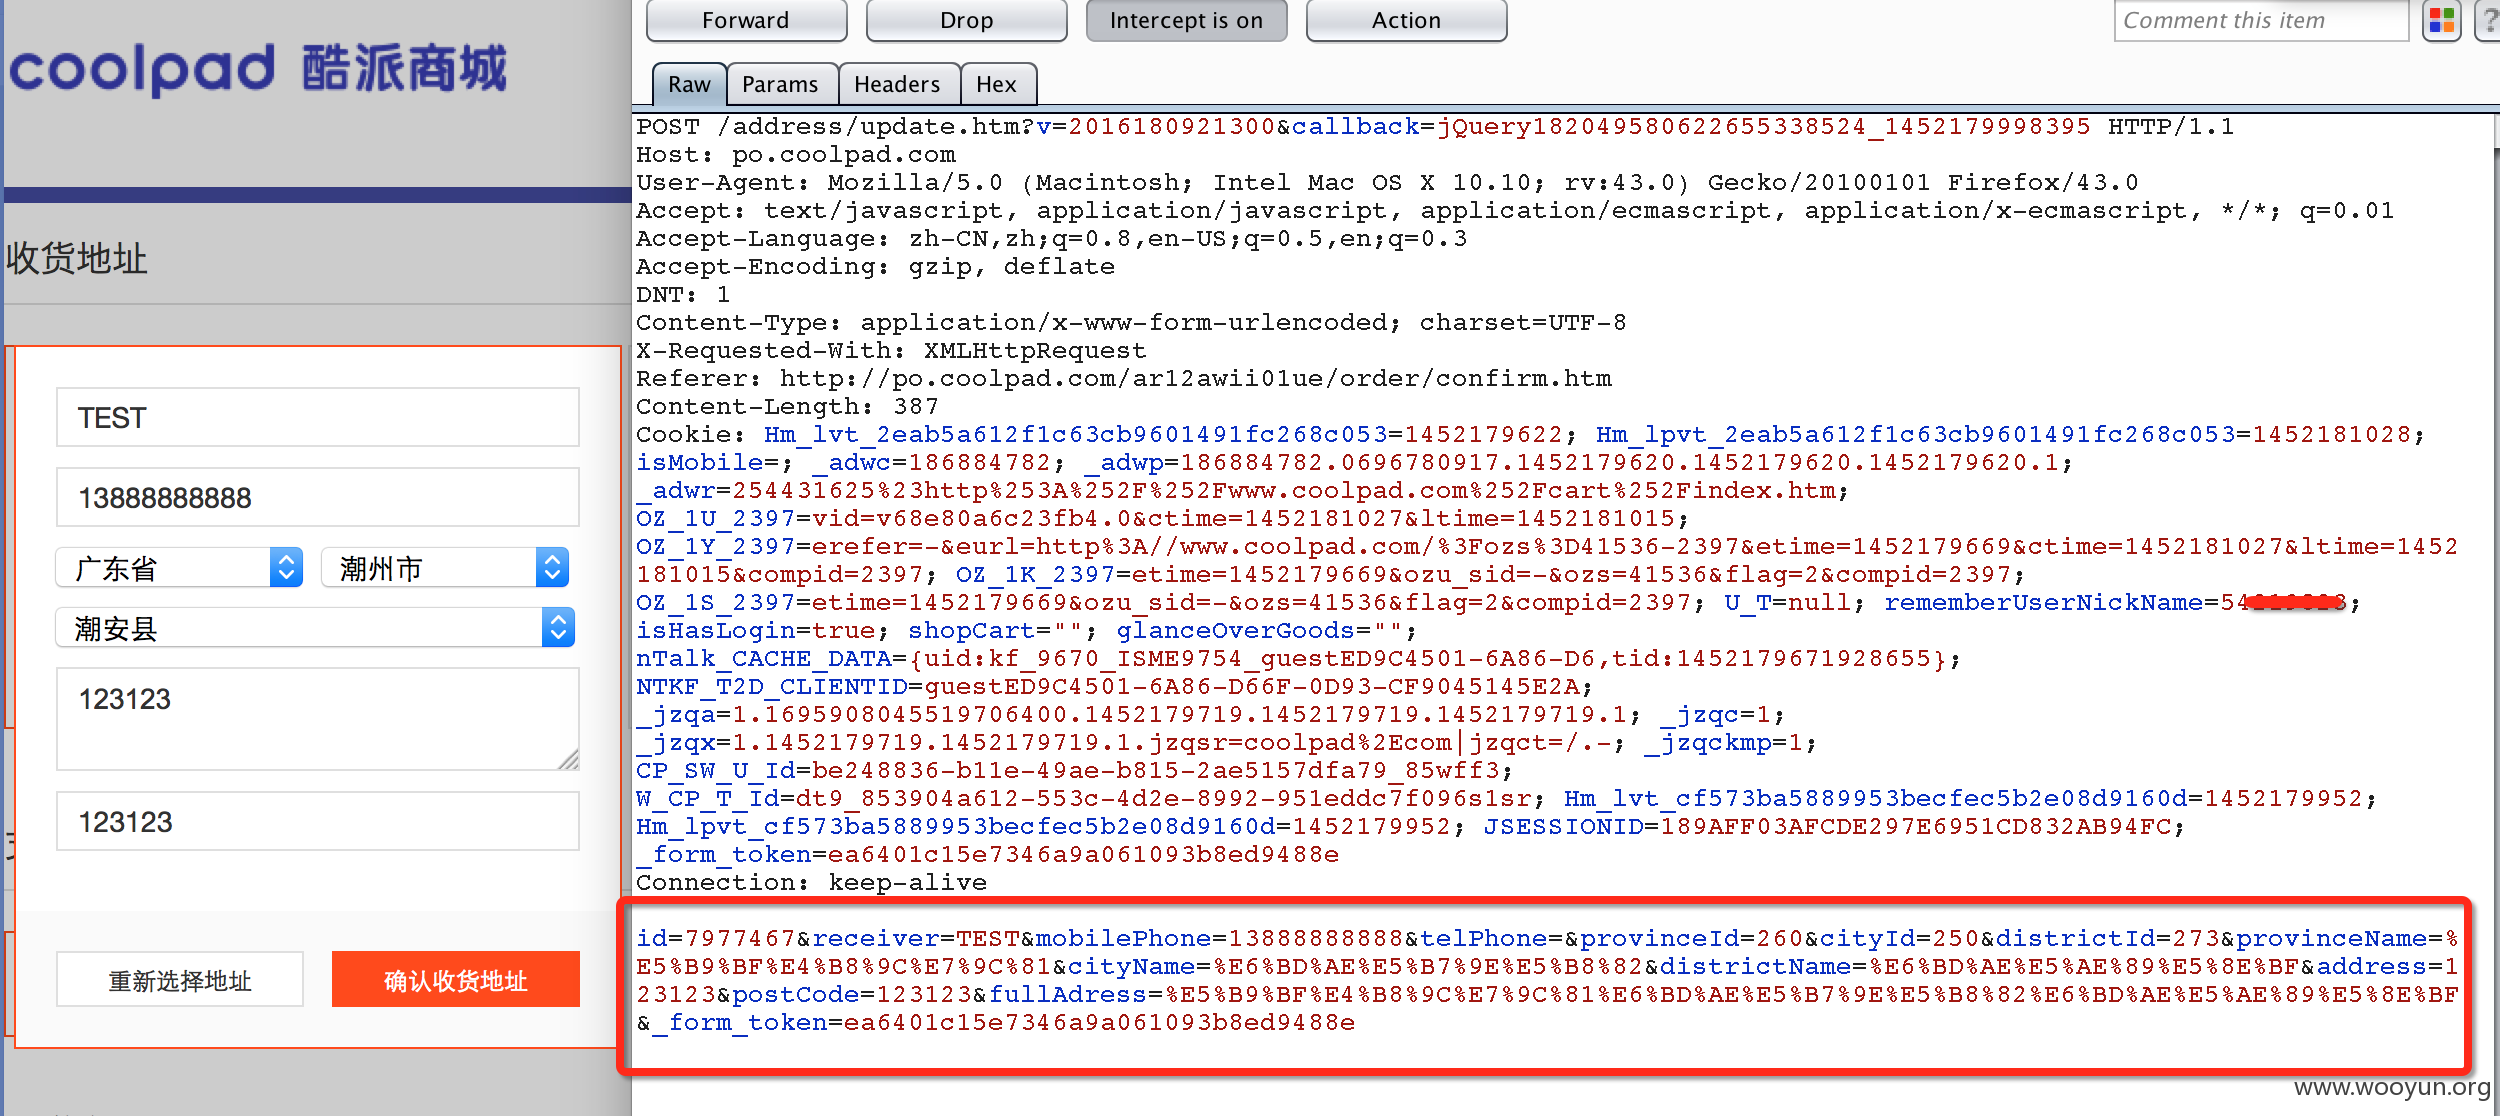Viewport: 2500px width, 1116px height.
Task: Click the POST /address/update.htm request line
Action: coord(1435,127)
